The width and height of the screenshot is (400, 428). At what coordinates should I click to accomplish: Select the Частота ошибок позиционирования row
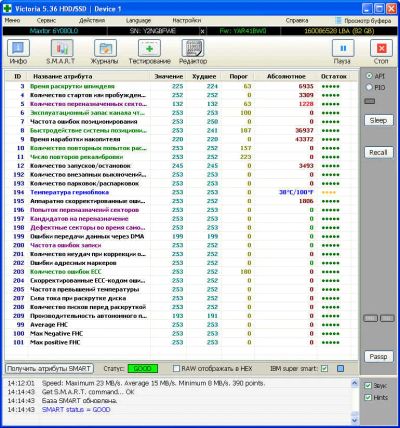(x=181, y=122)
